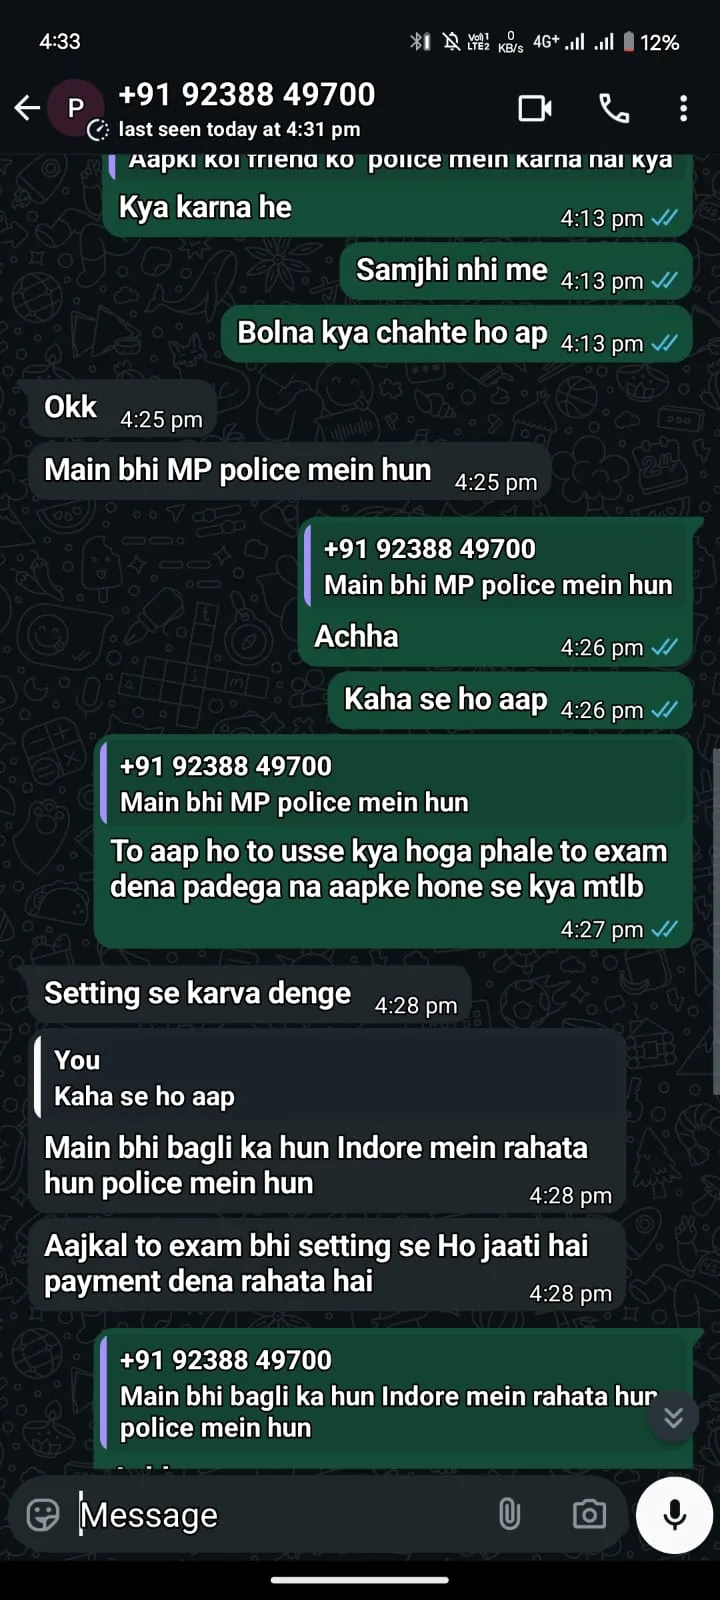Select the "Kaha se ho aap" sent message

pyautogui.click(x=510, y=700)
